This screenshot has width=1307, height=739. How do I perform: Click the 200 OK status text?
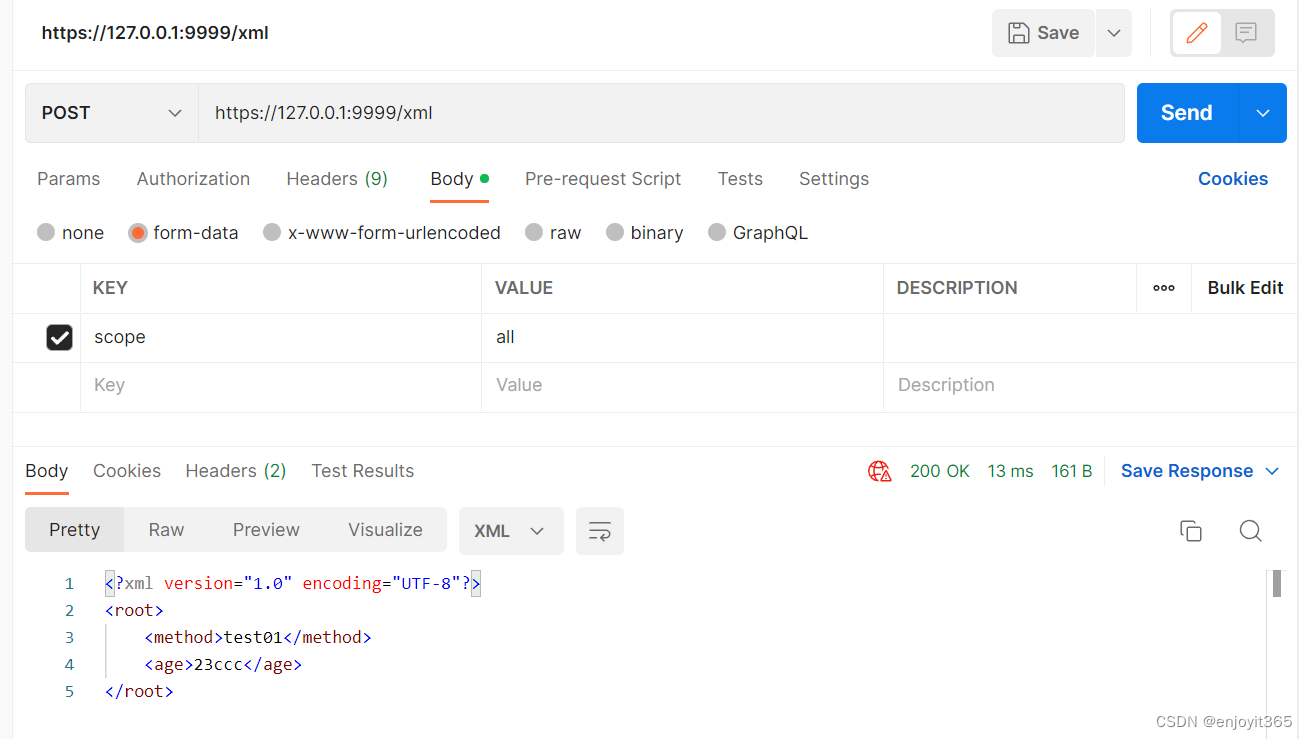[940, 471]
